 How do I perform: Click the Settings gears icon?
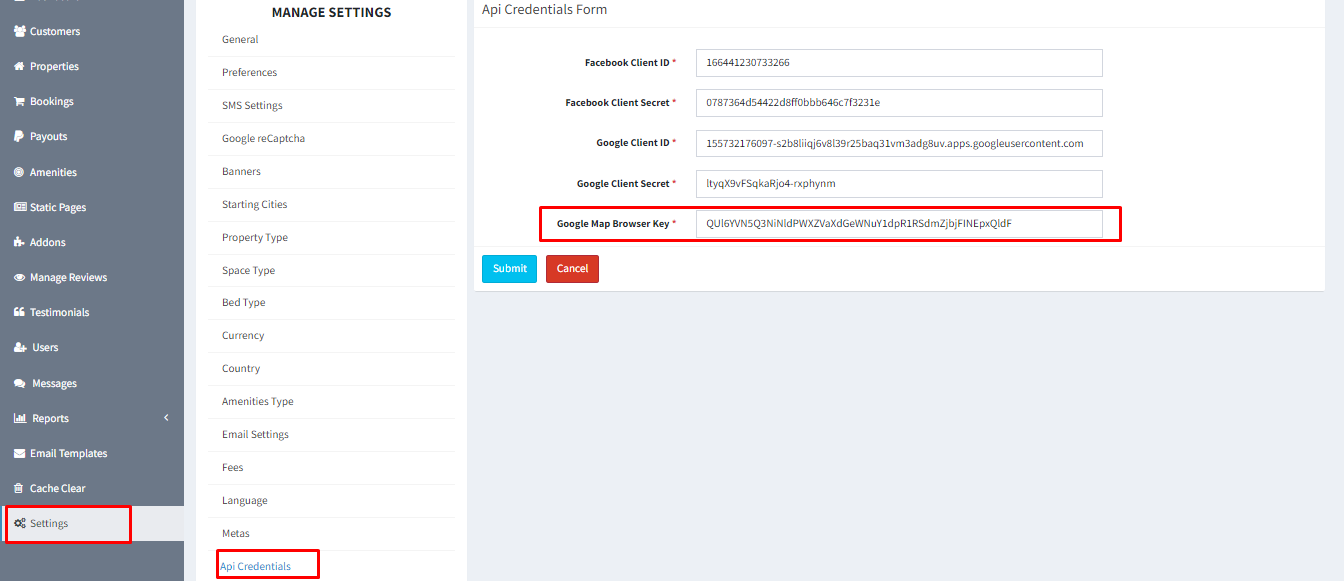click(x=20, y=524)
